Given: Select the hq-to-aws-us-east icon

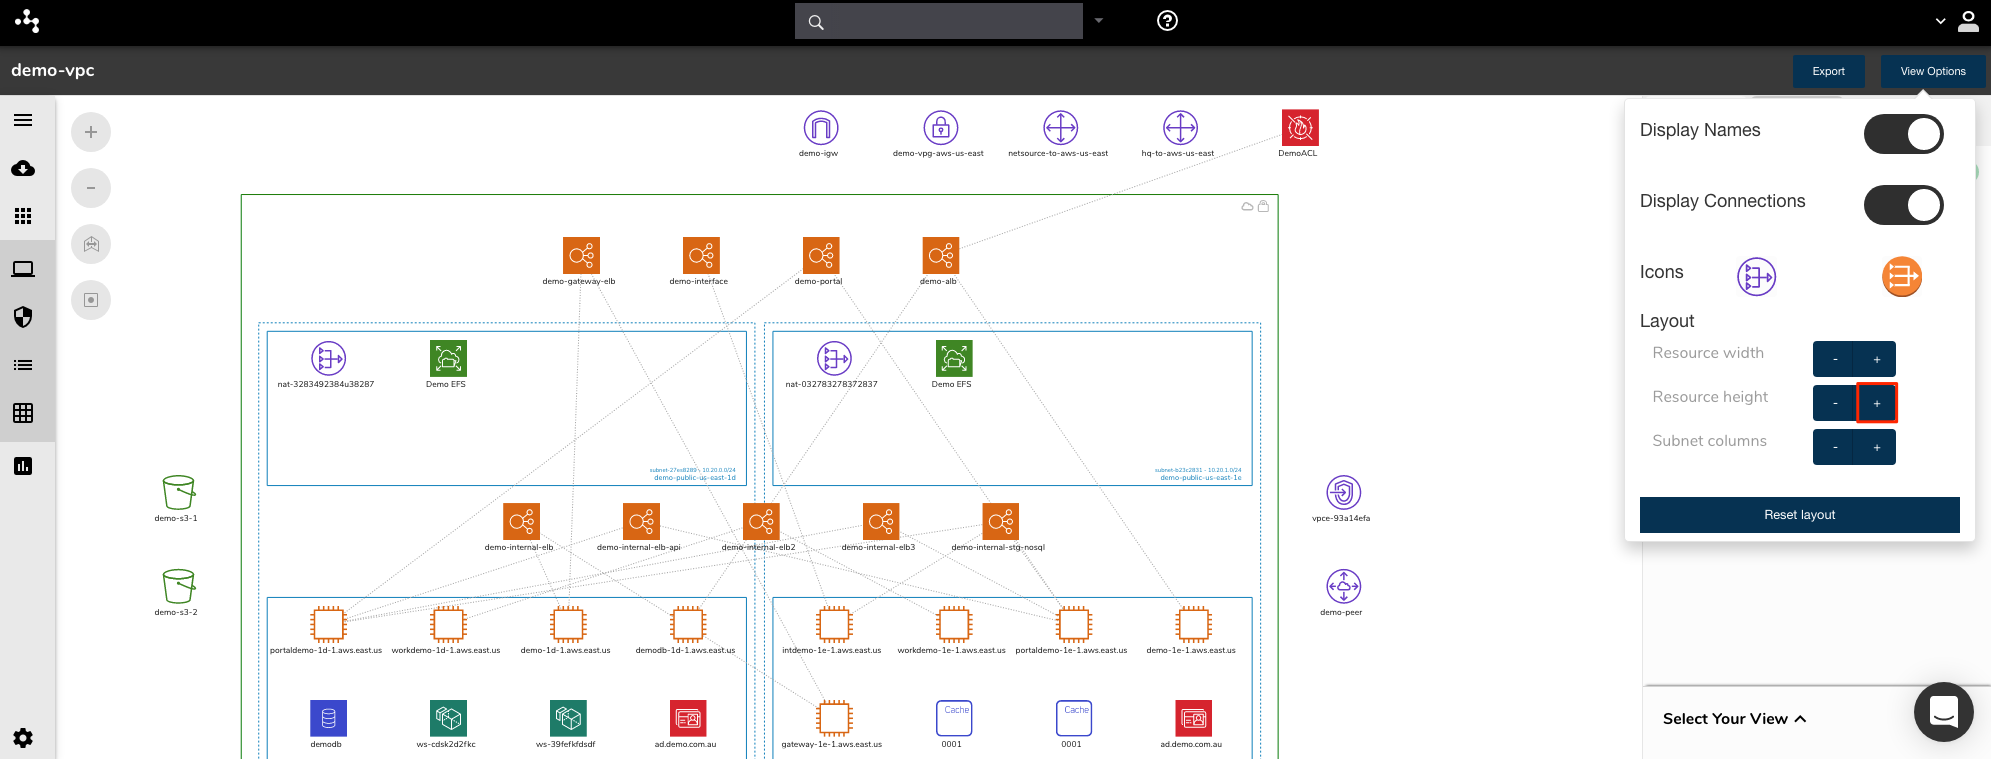Looking at the screenshot, I should pyautogui.click(x=1181, y=128).
